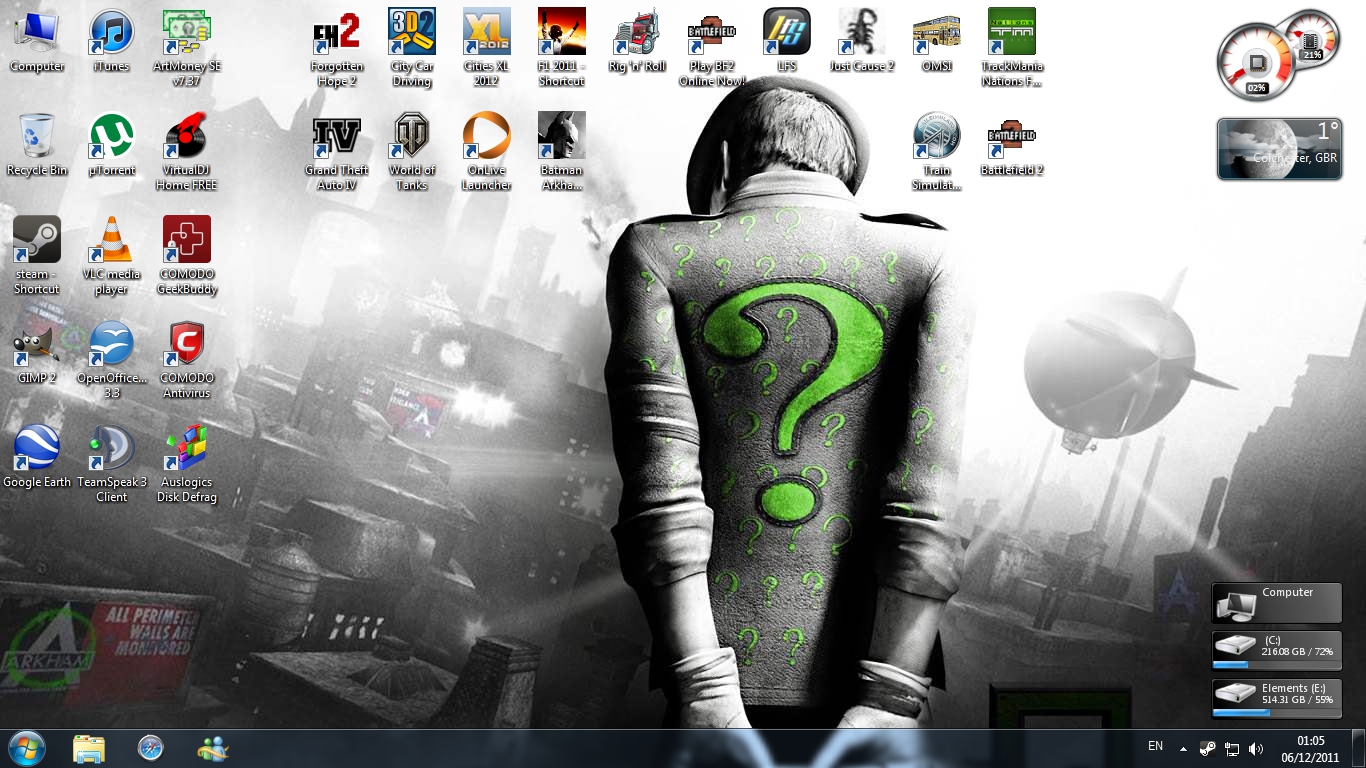This screenshot has width=1366, height=768.
Task: Click the FL 2011 - Shortcut icon
Action: (x=561, y=48)
